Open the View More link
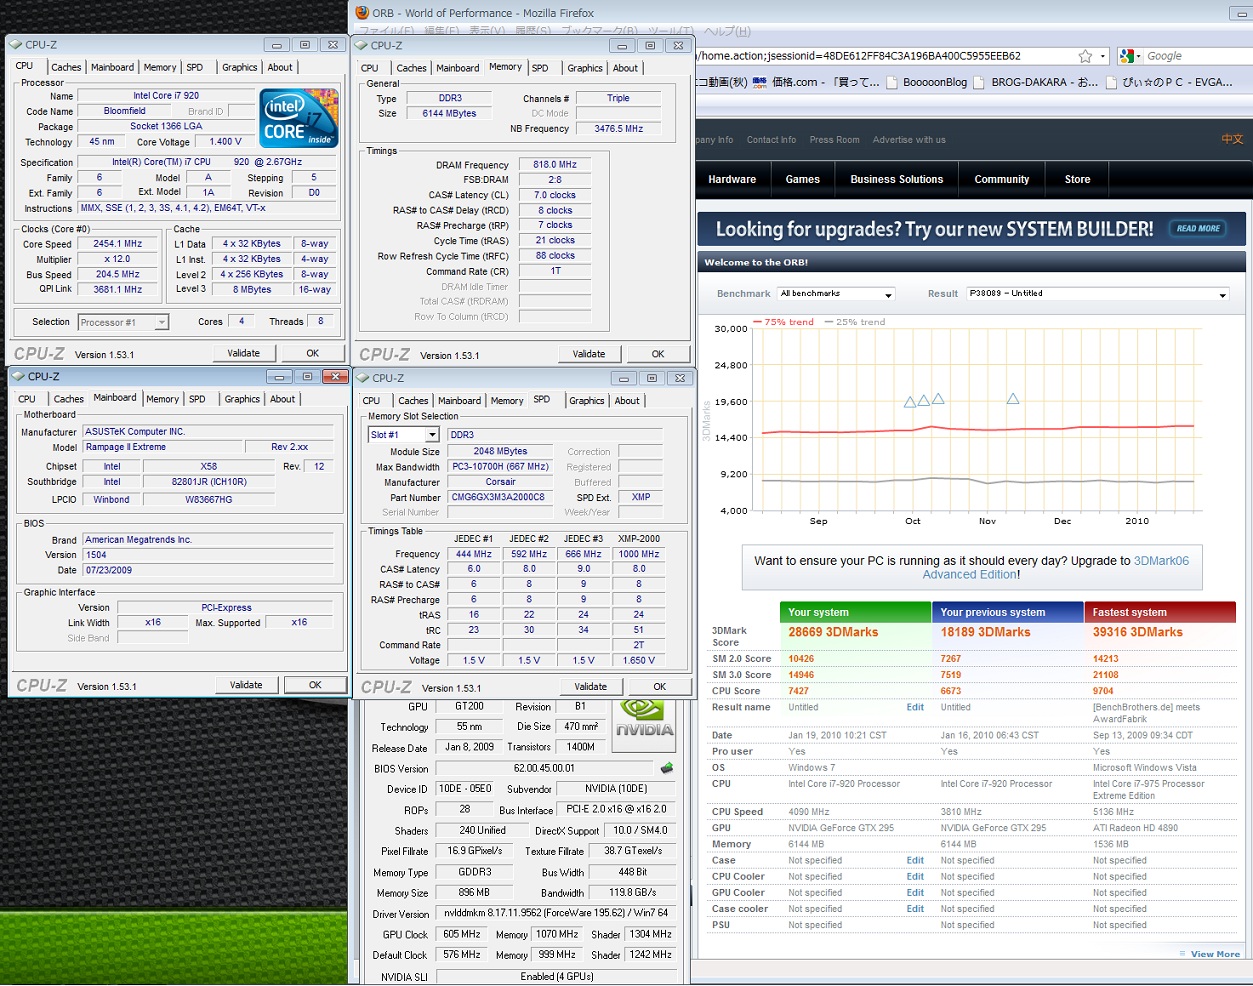 pyautogui.click(x=1215, y=954)
